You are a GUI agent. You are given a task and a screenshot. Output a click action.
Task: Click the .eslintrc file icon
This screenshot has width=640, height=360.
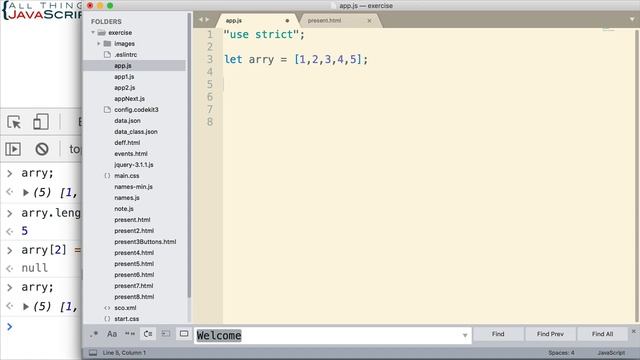coord(107,54)
